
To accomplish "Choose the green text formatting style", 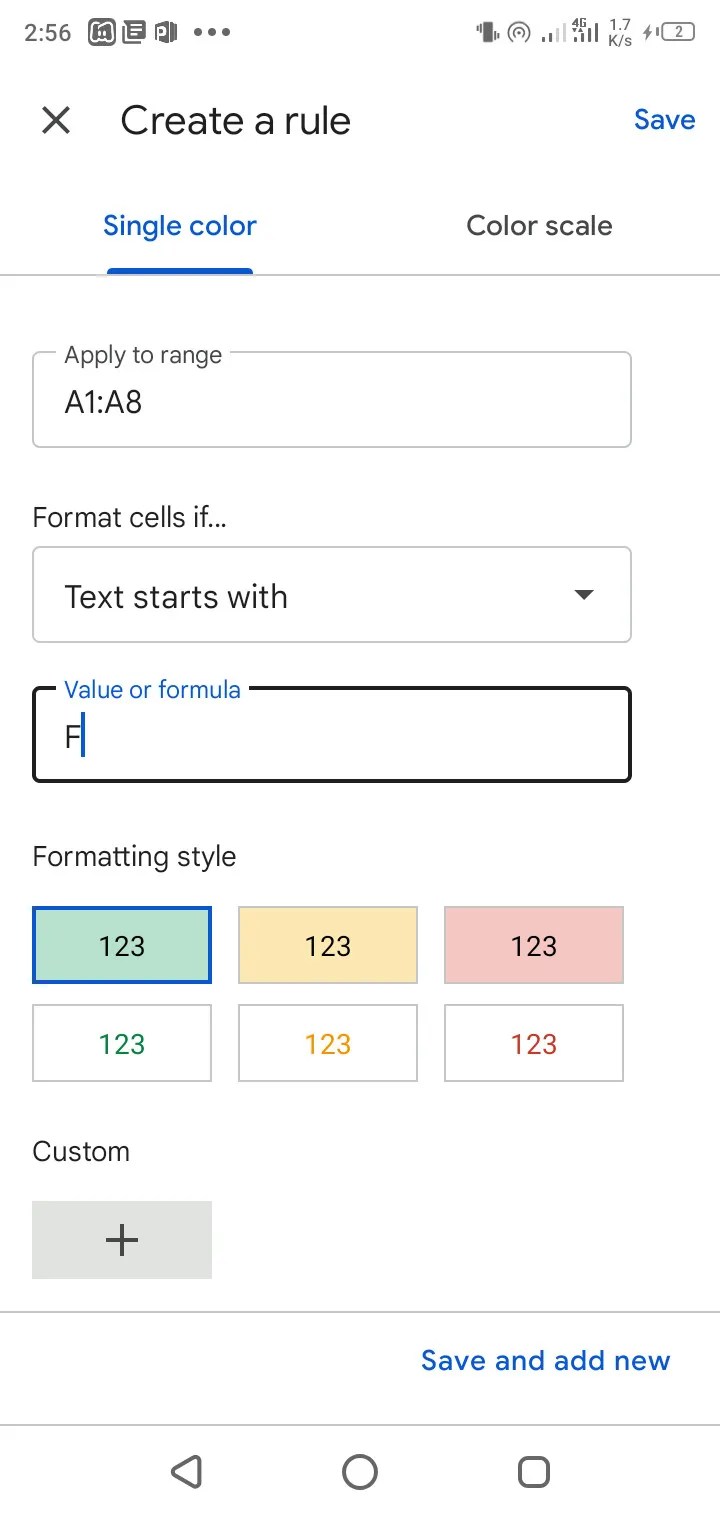I will [122, 1044].
